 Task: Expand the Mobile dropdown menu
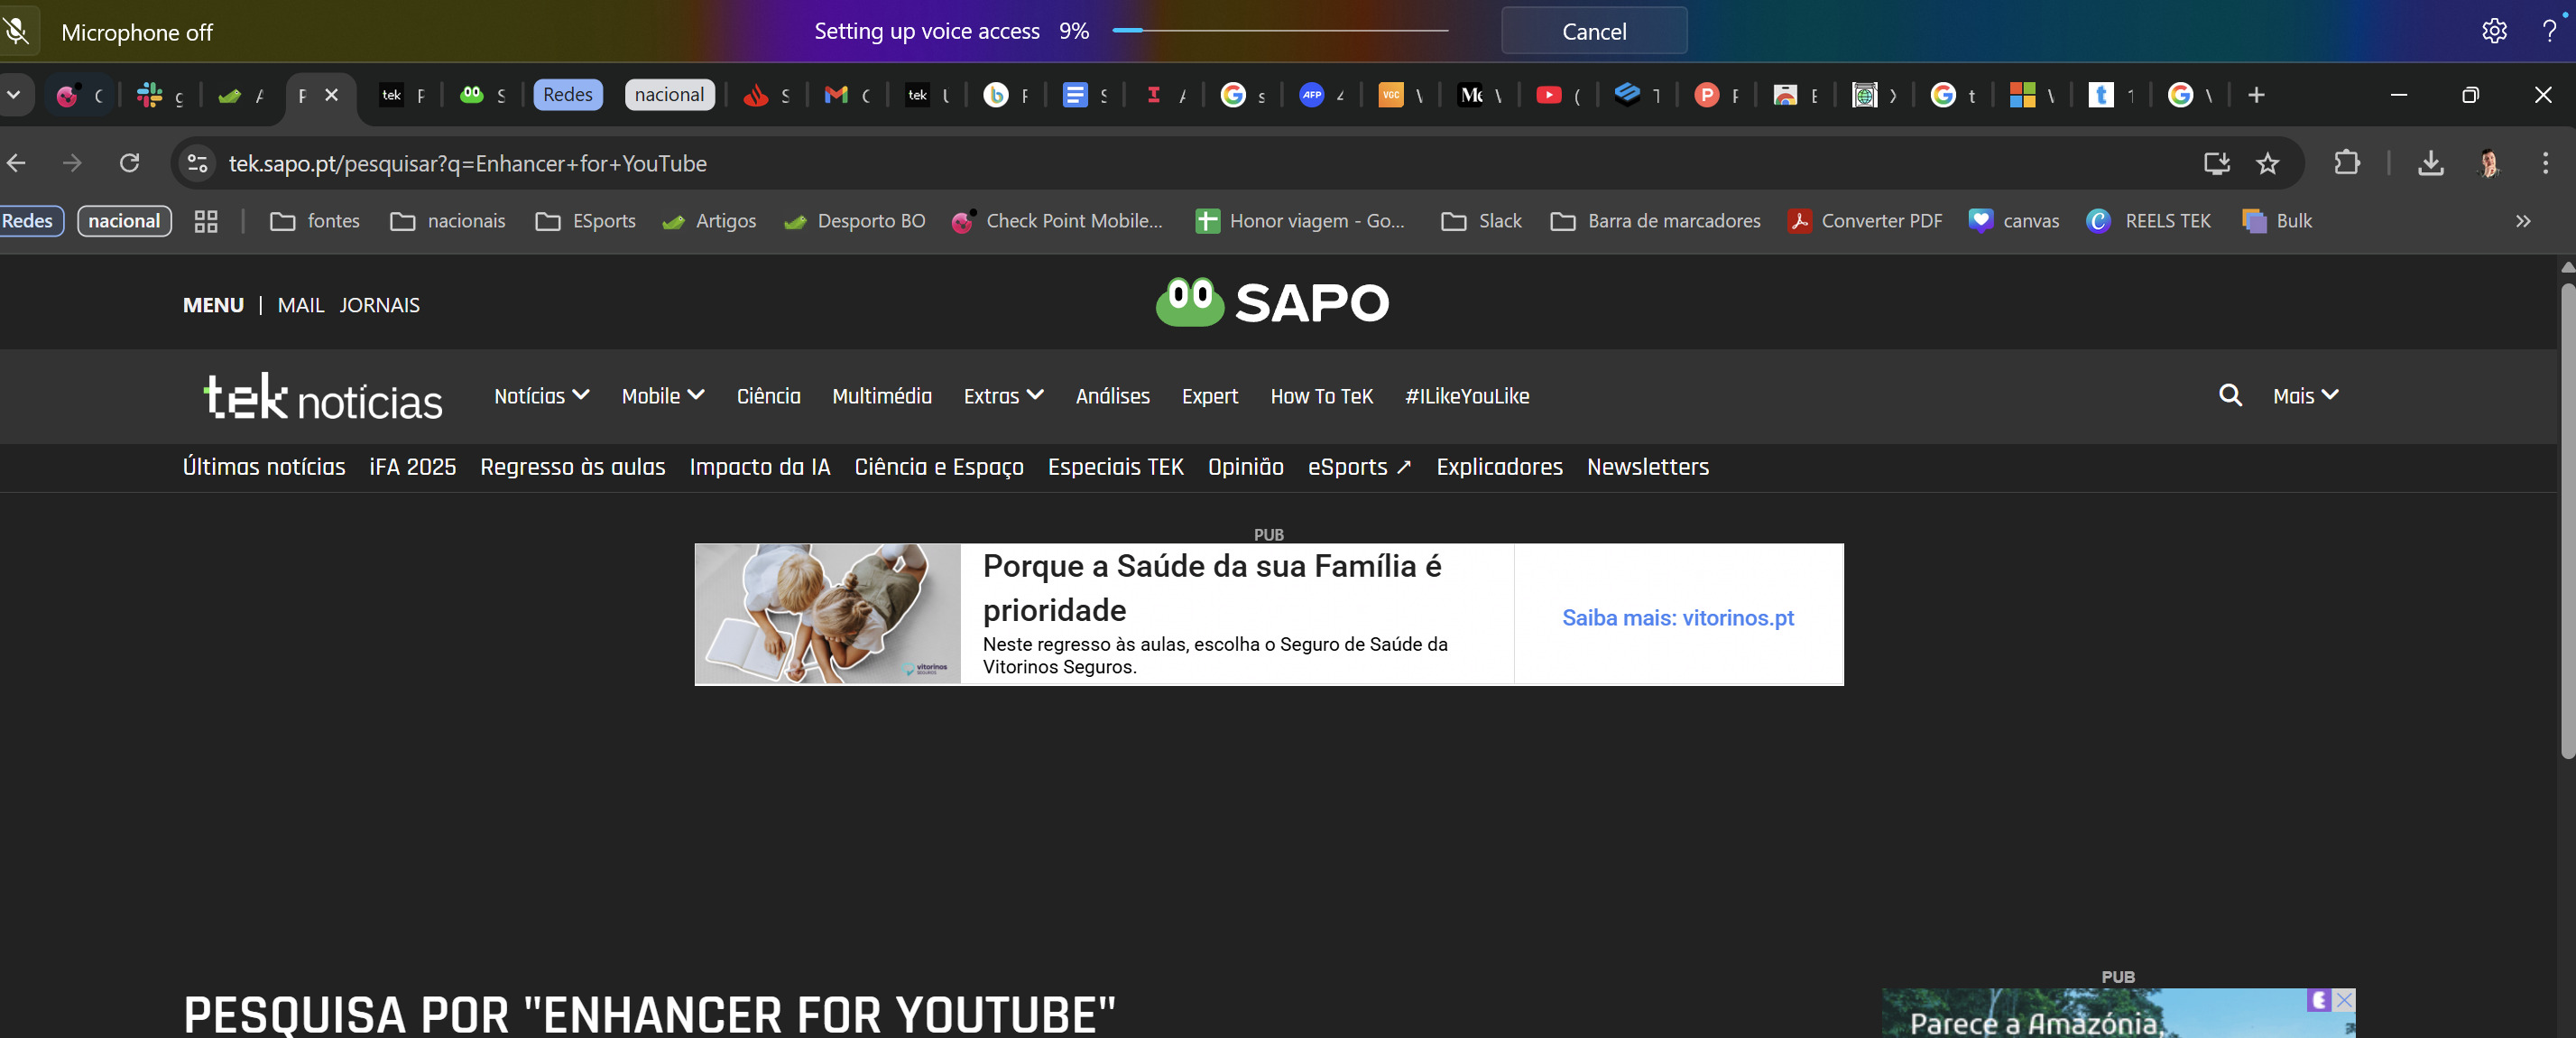coord(662,396)
